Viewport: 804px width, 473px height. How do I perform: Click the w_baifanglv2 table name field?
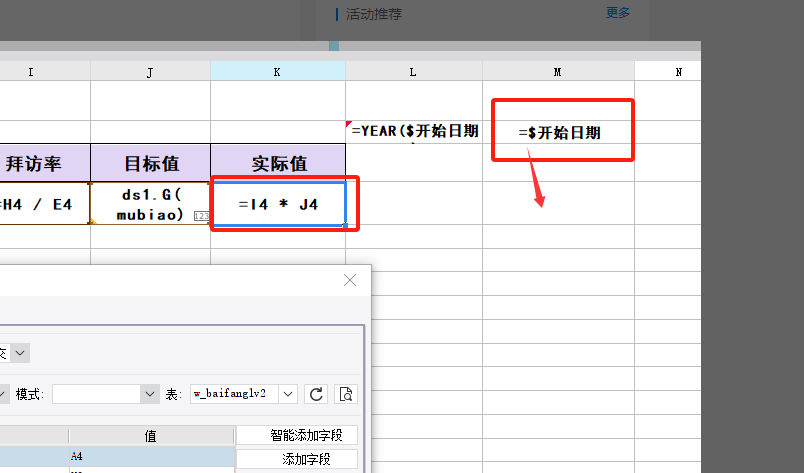(x=234, y=394)
